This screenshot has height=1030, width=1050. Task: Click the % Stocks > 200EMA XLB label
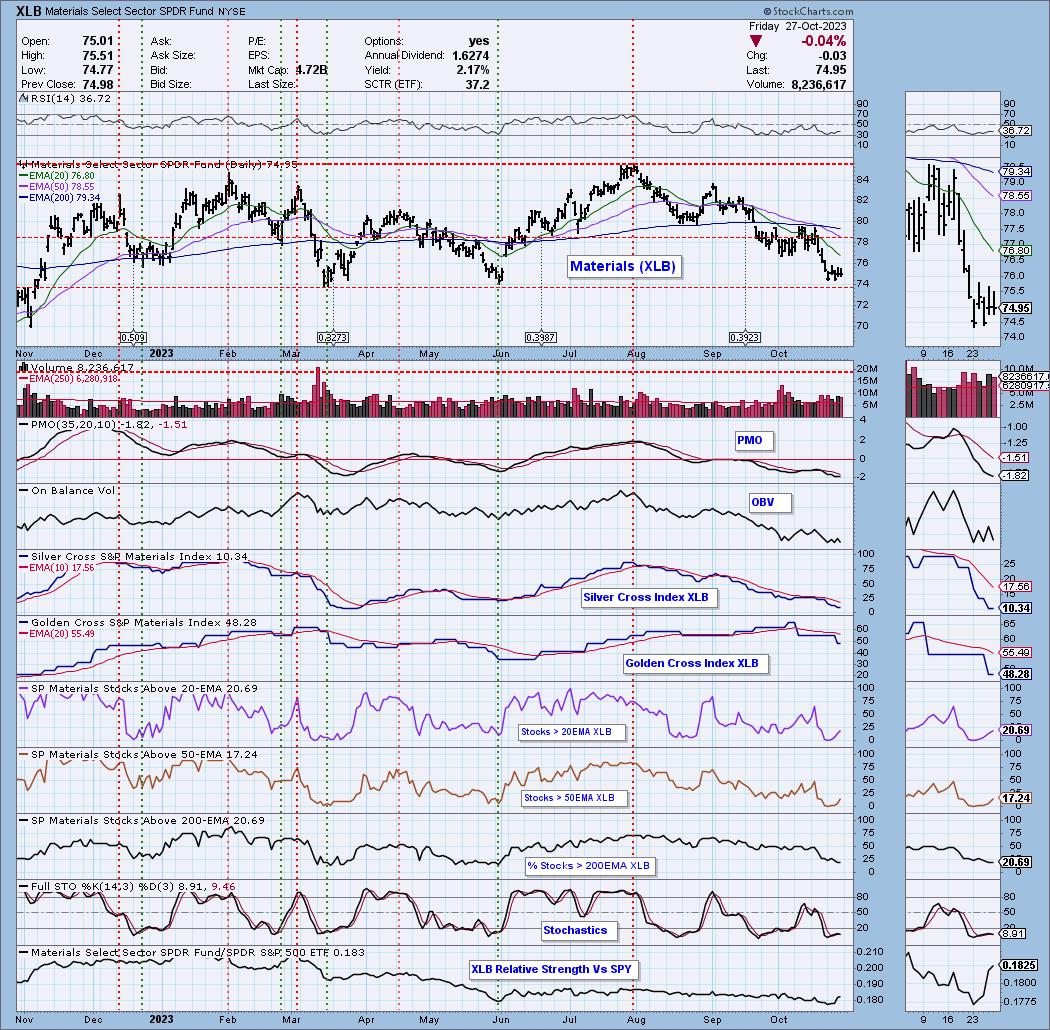tap(588, 865)
